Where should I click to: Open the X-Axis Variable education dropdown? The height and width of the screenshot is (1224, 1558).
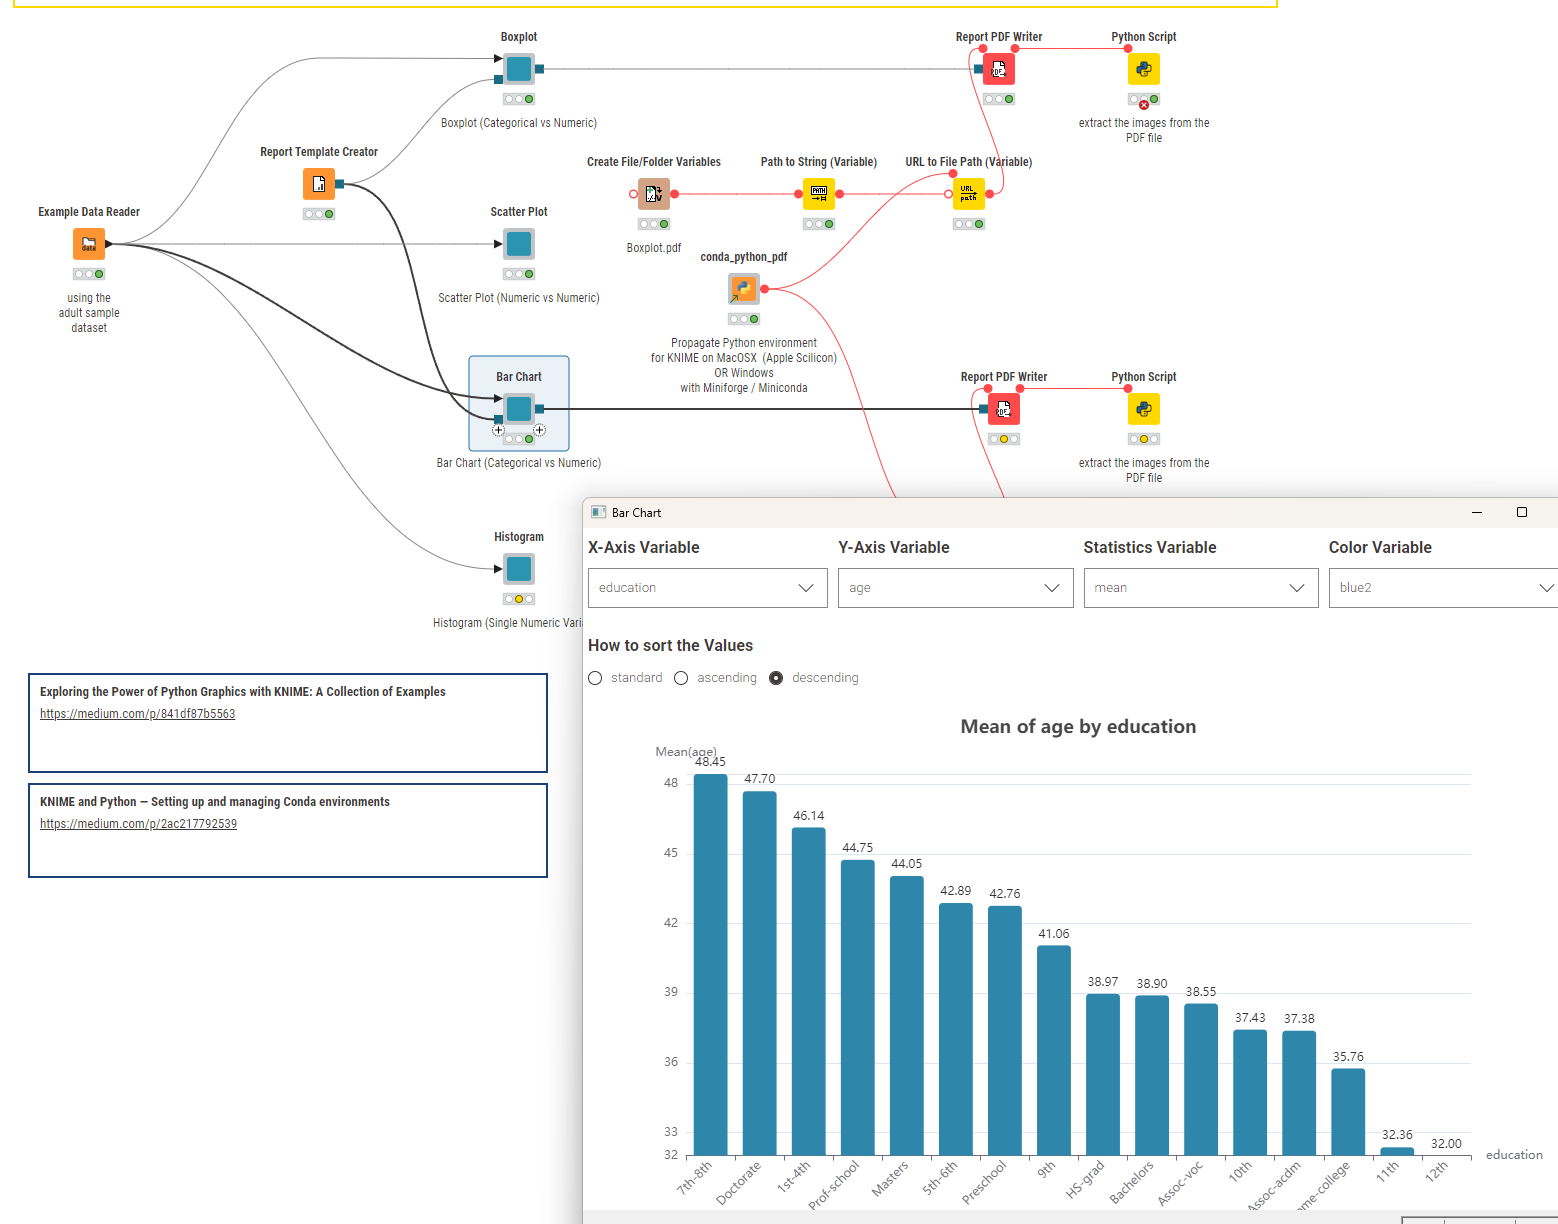click(707, 588)
